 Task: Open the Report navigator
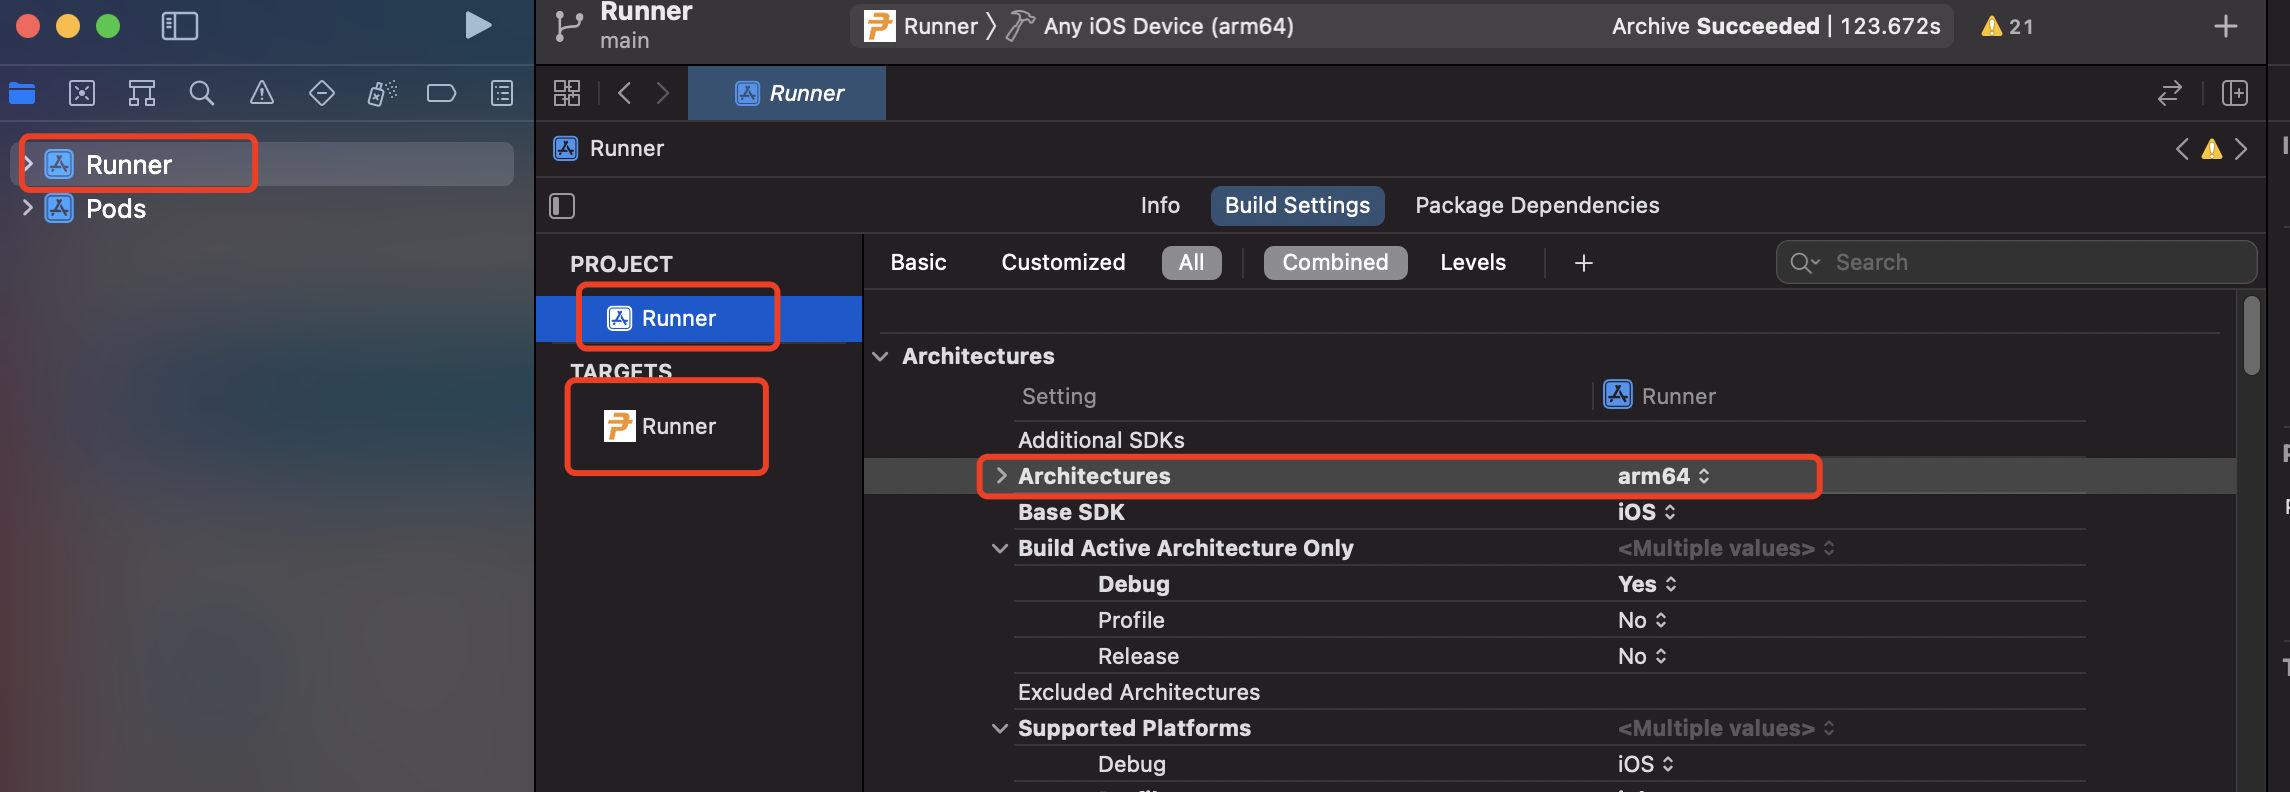click(502, 93)
